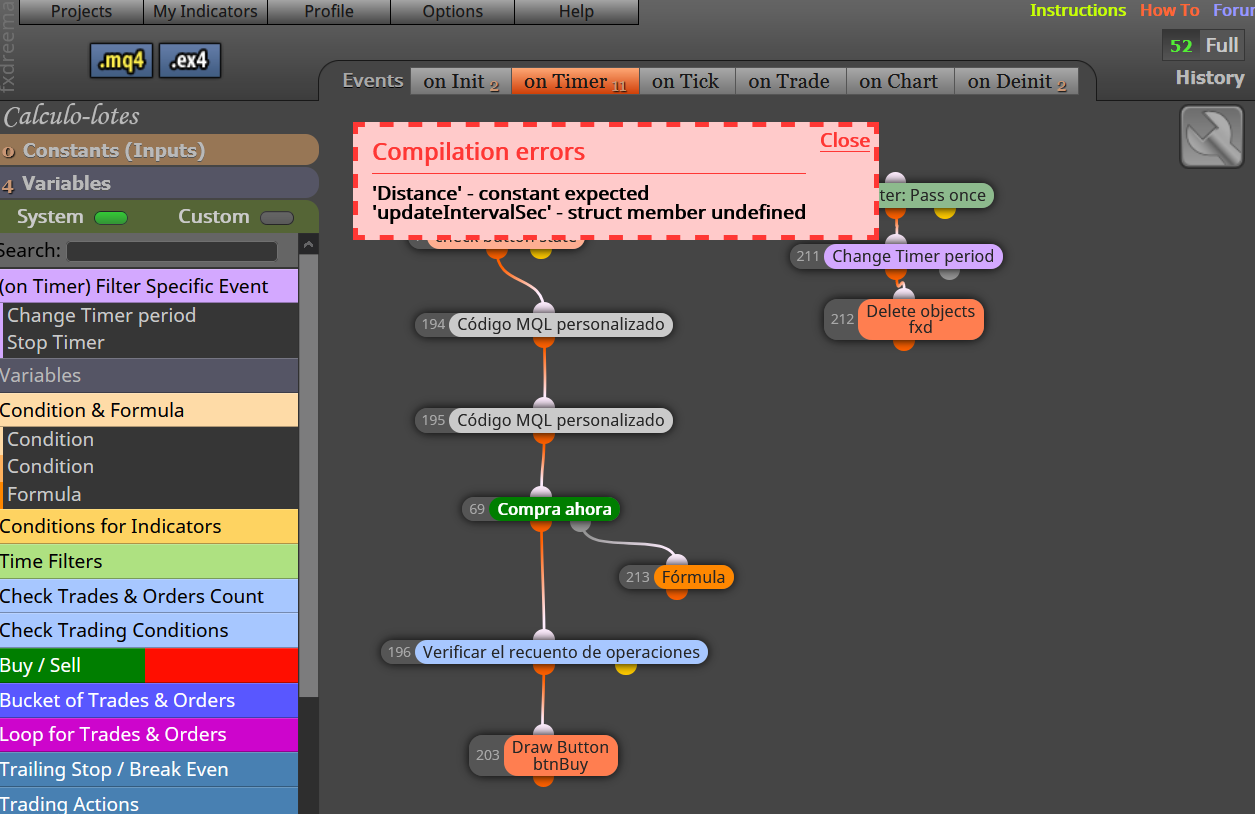This screenshot has width=1255, height=814.
Task: Expand the Variables section with count 4
Action: [x=159, y=183]
